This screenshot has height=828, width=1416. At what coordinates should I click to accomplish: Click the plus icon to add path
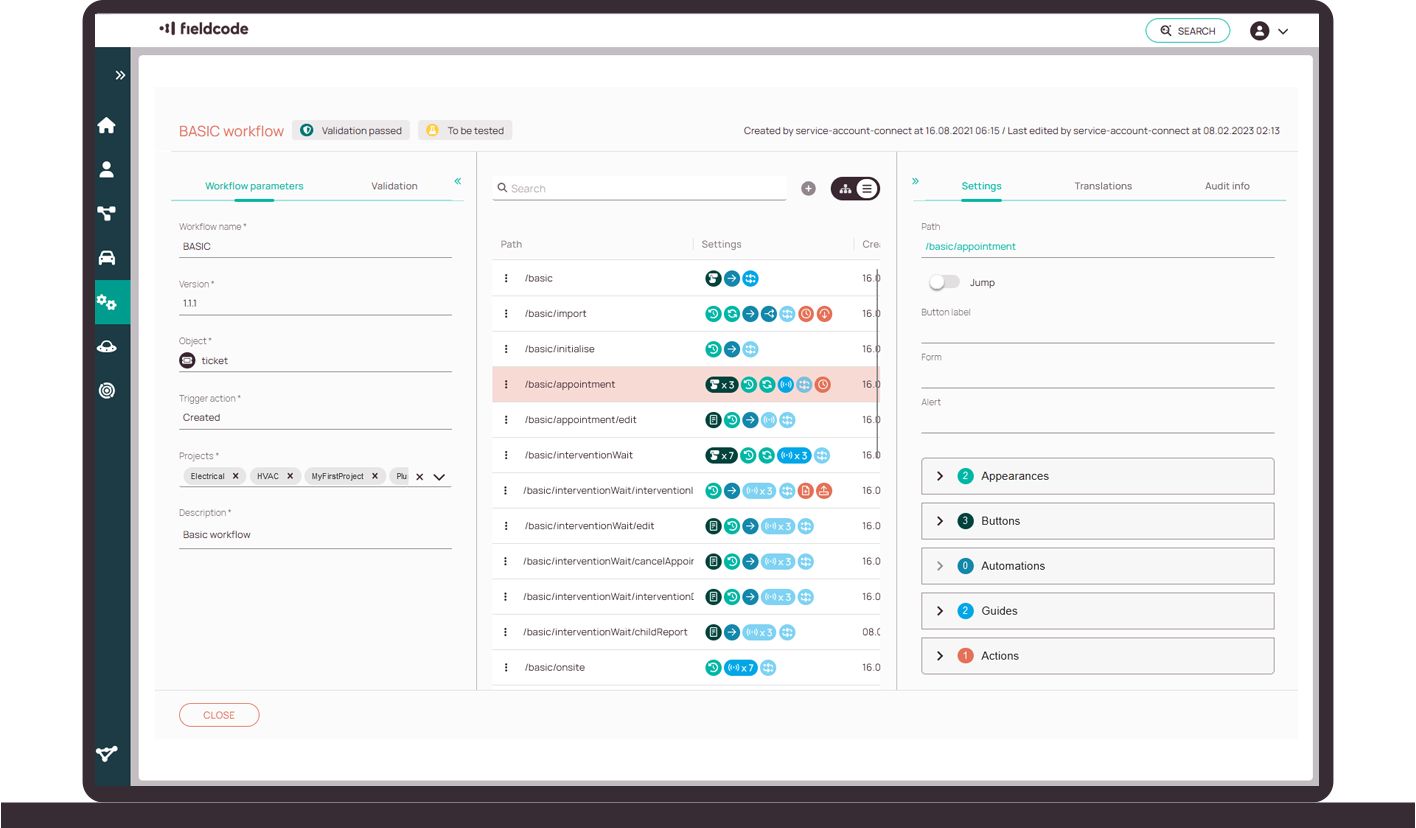(808, 188)
